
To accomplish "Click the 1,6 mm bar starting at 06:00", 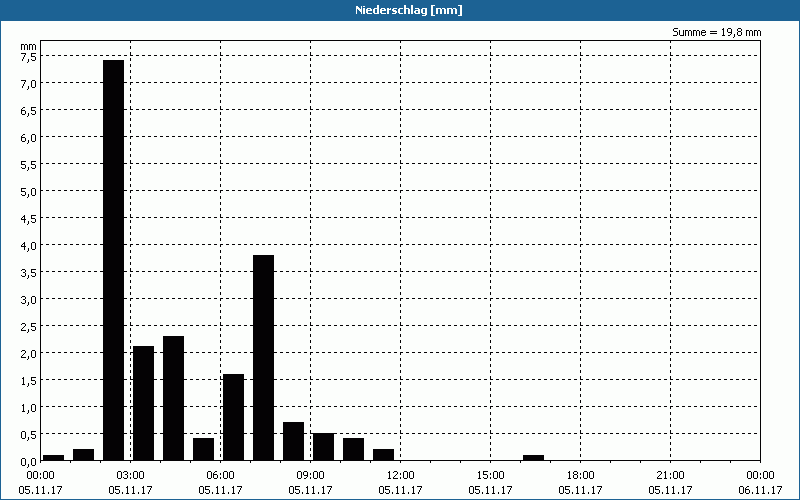I will pyautogui.click(x=233, y=417).
